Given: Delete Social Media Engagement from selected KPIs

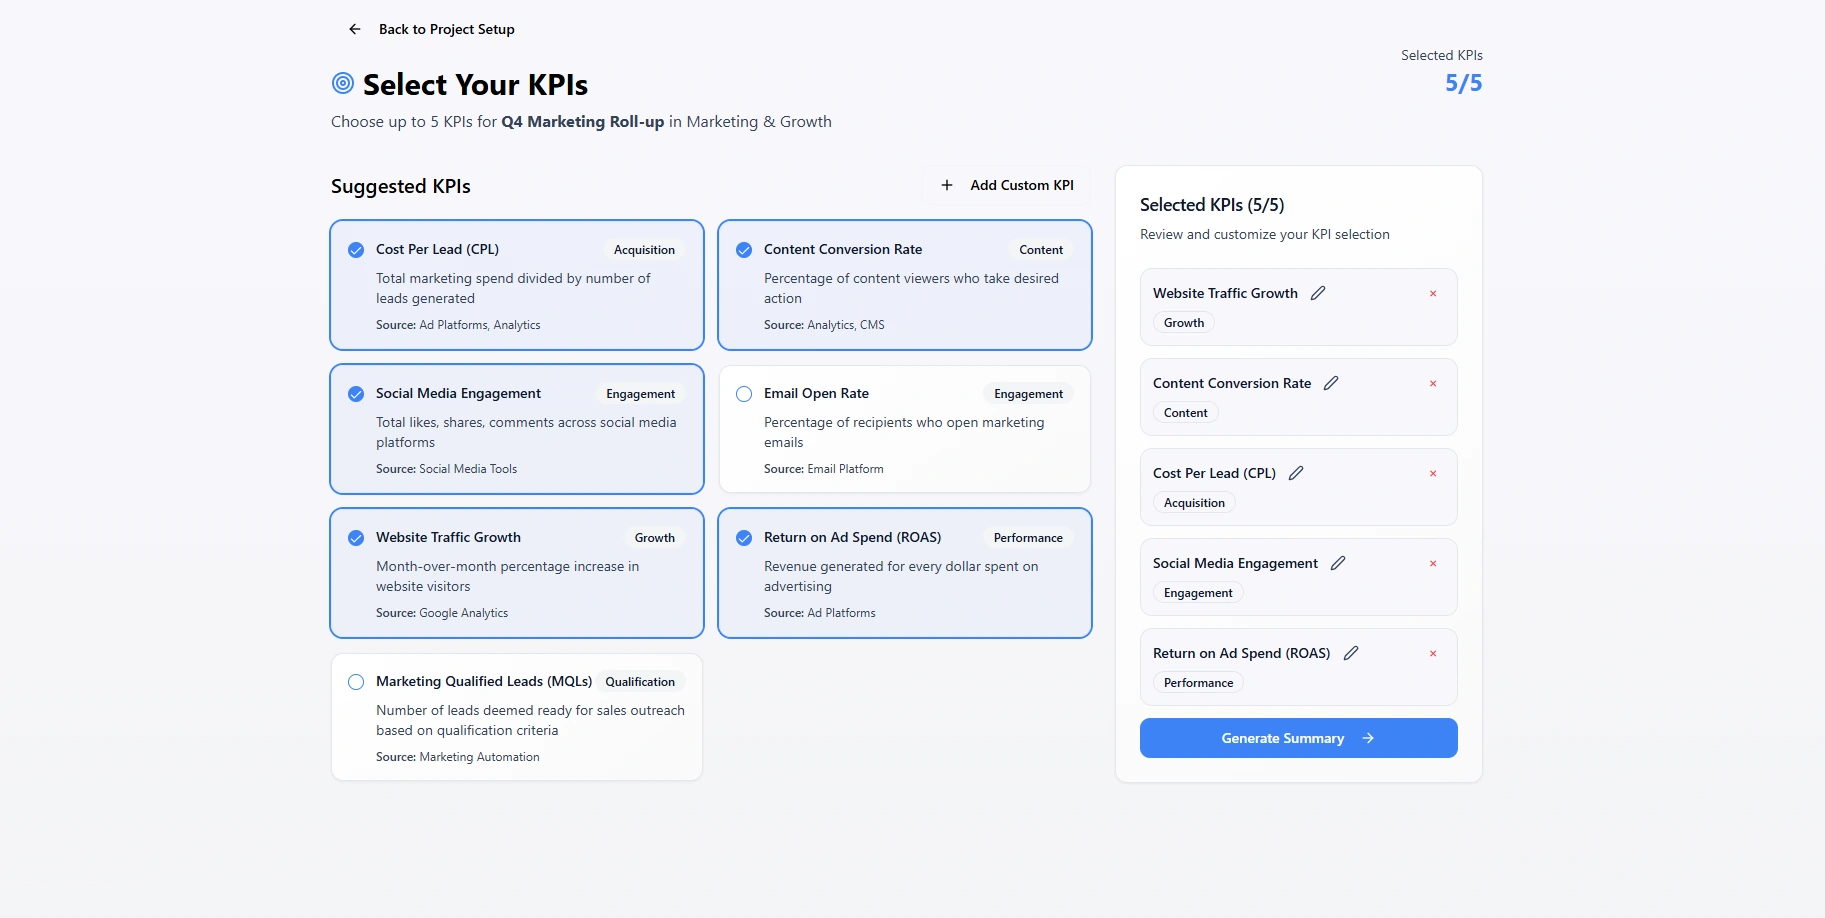Looking at the screenshot, I should coord(1433,564).
